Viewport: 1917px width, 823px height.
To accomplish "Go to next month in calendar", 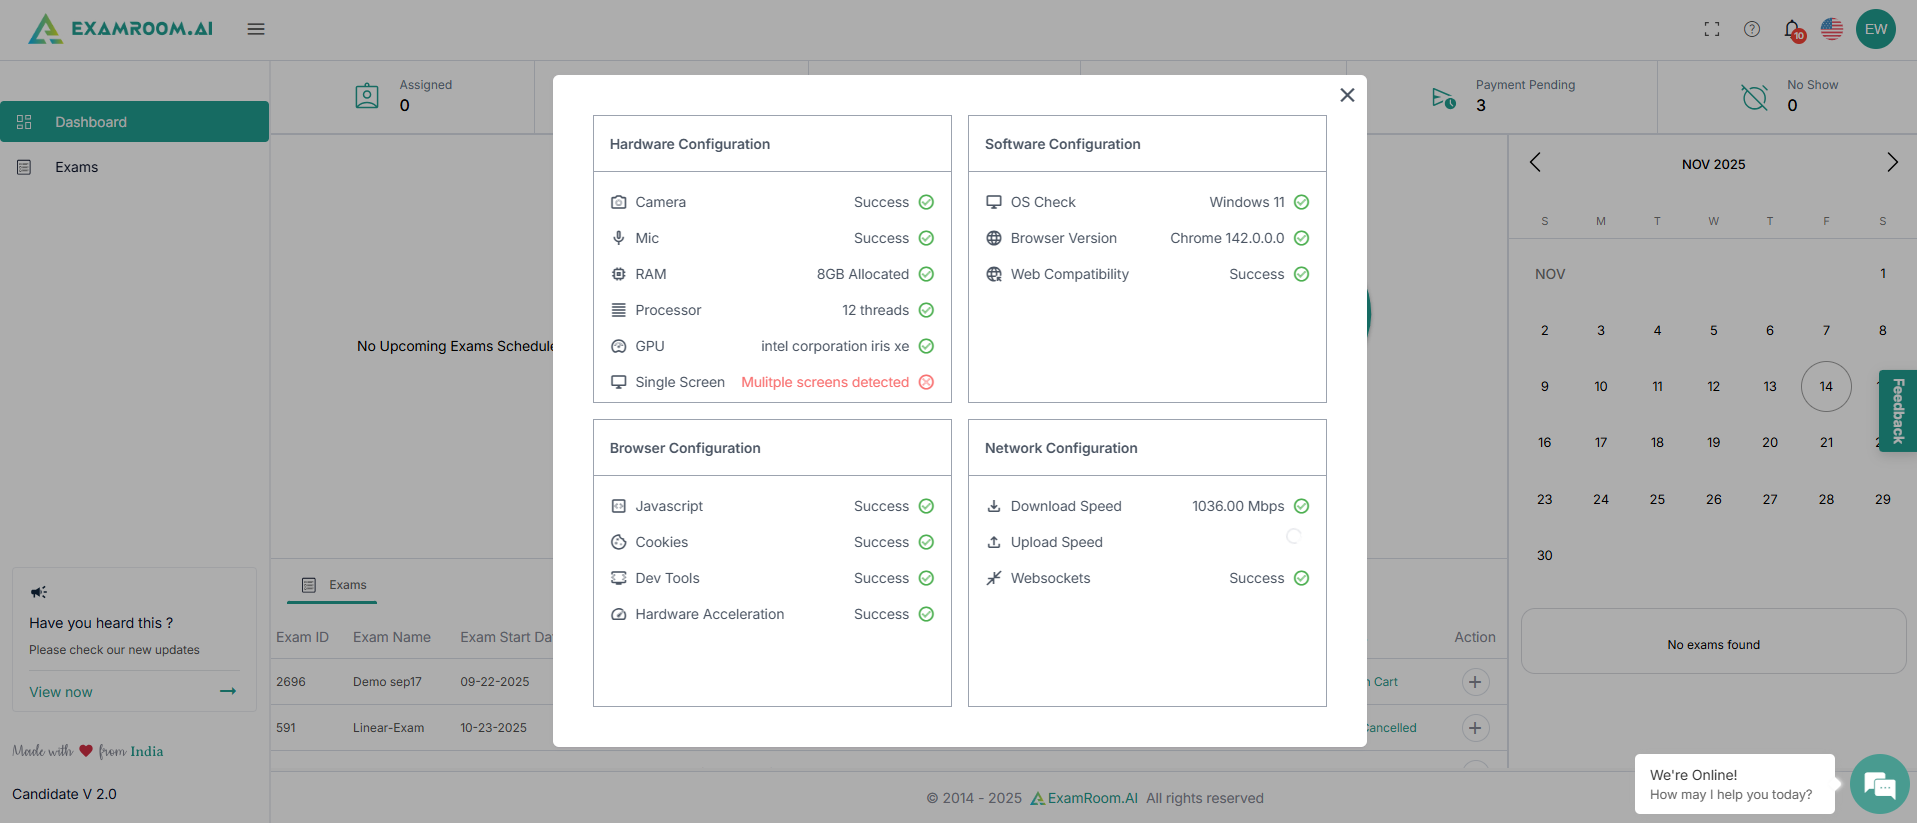I will click(1892, 163).
